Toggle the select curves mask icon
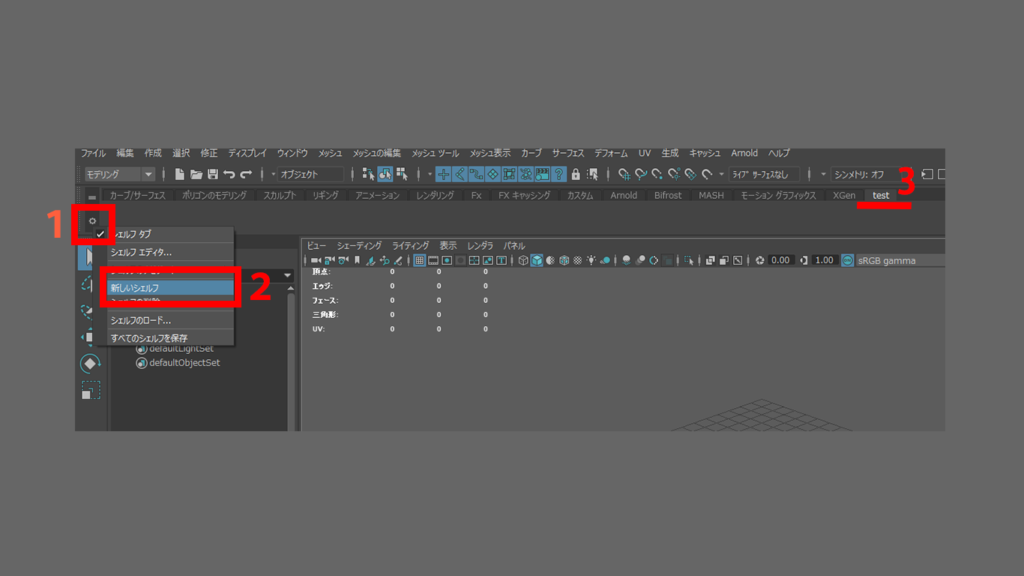 [x=476, y=174]
